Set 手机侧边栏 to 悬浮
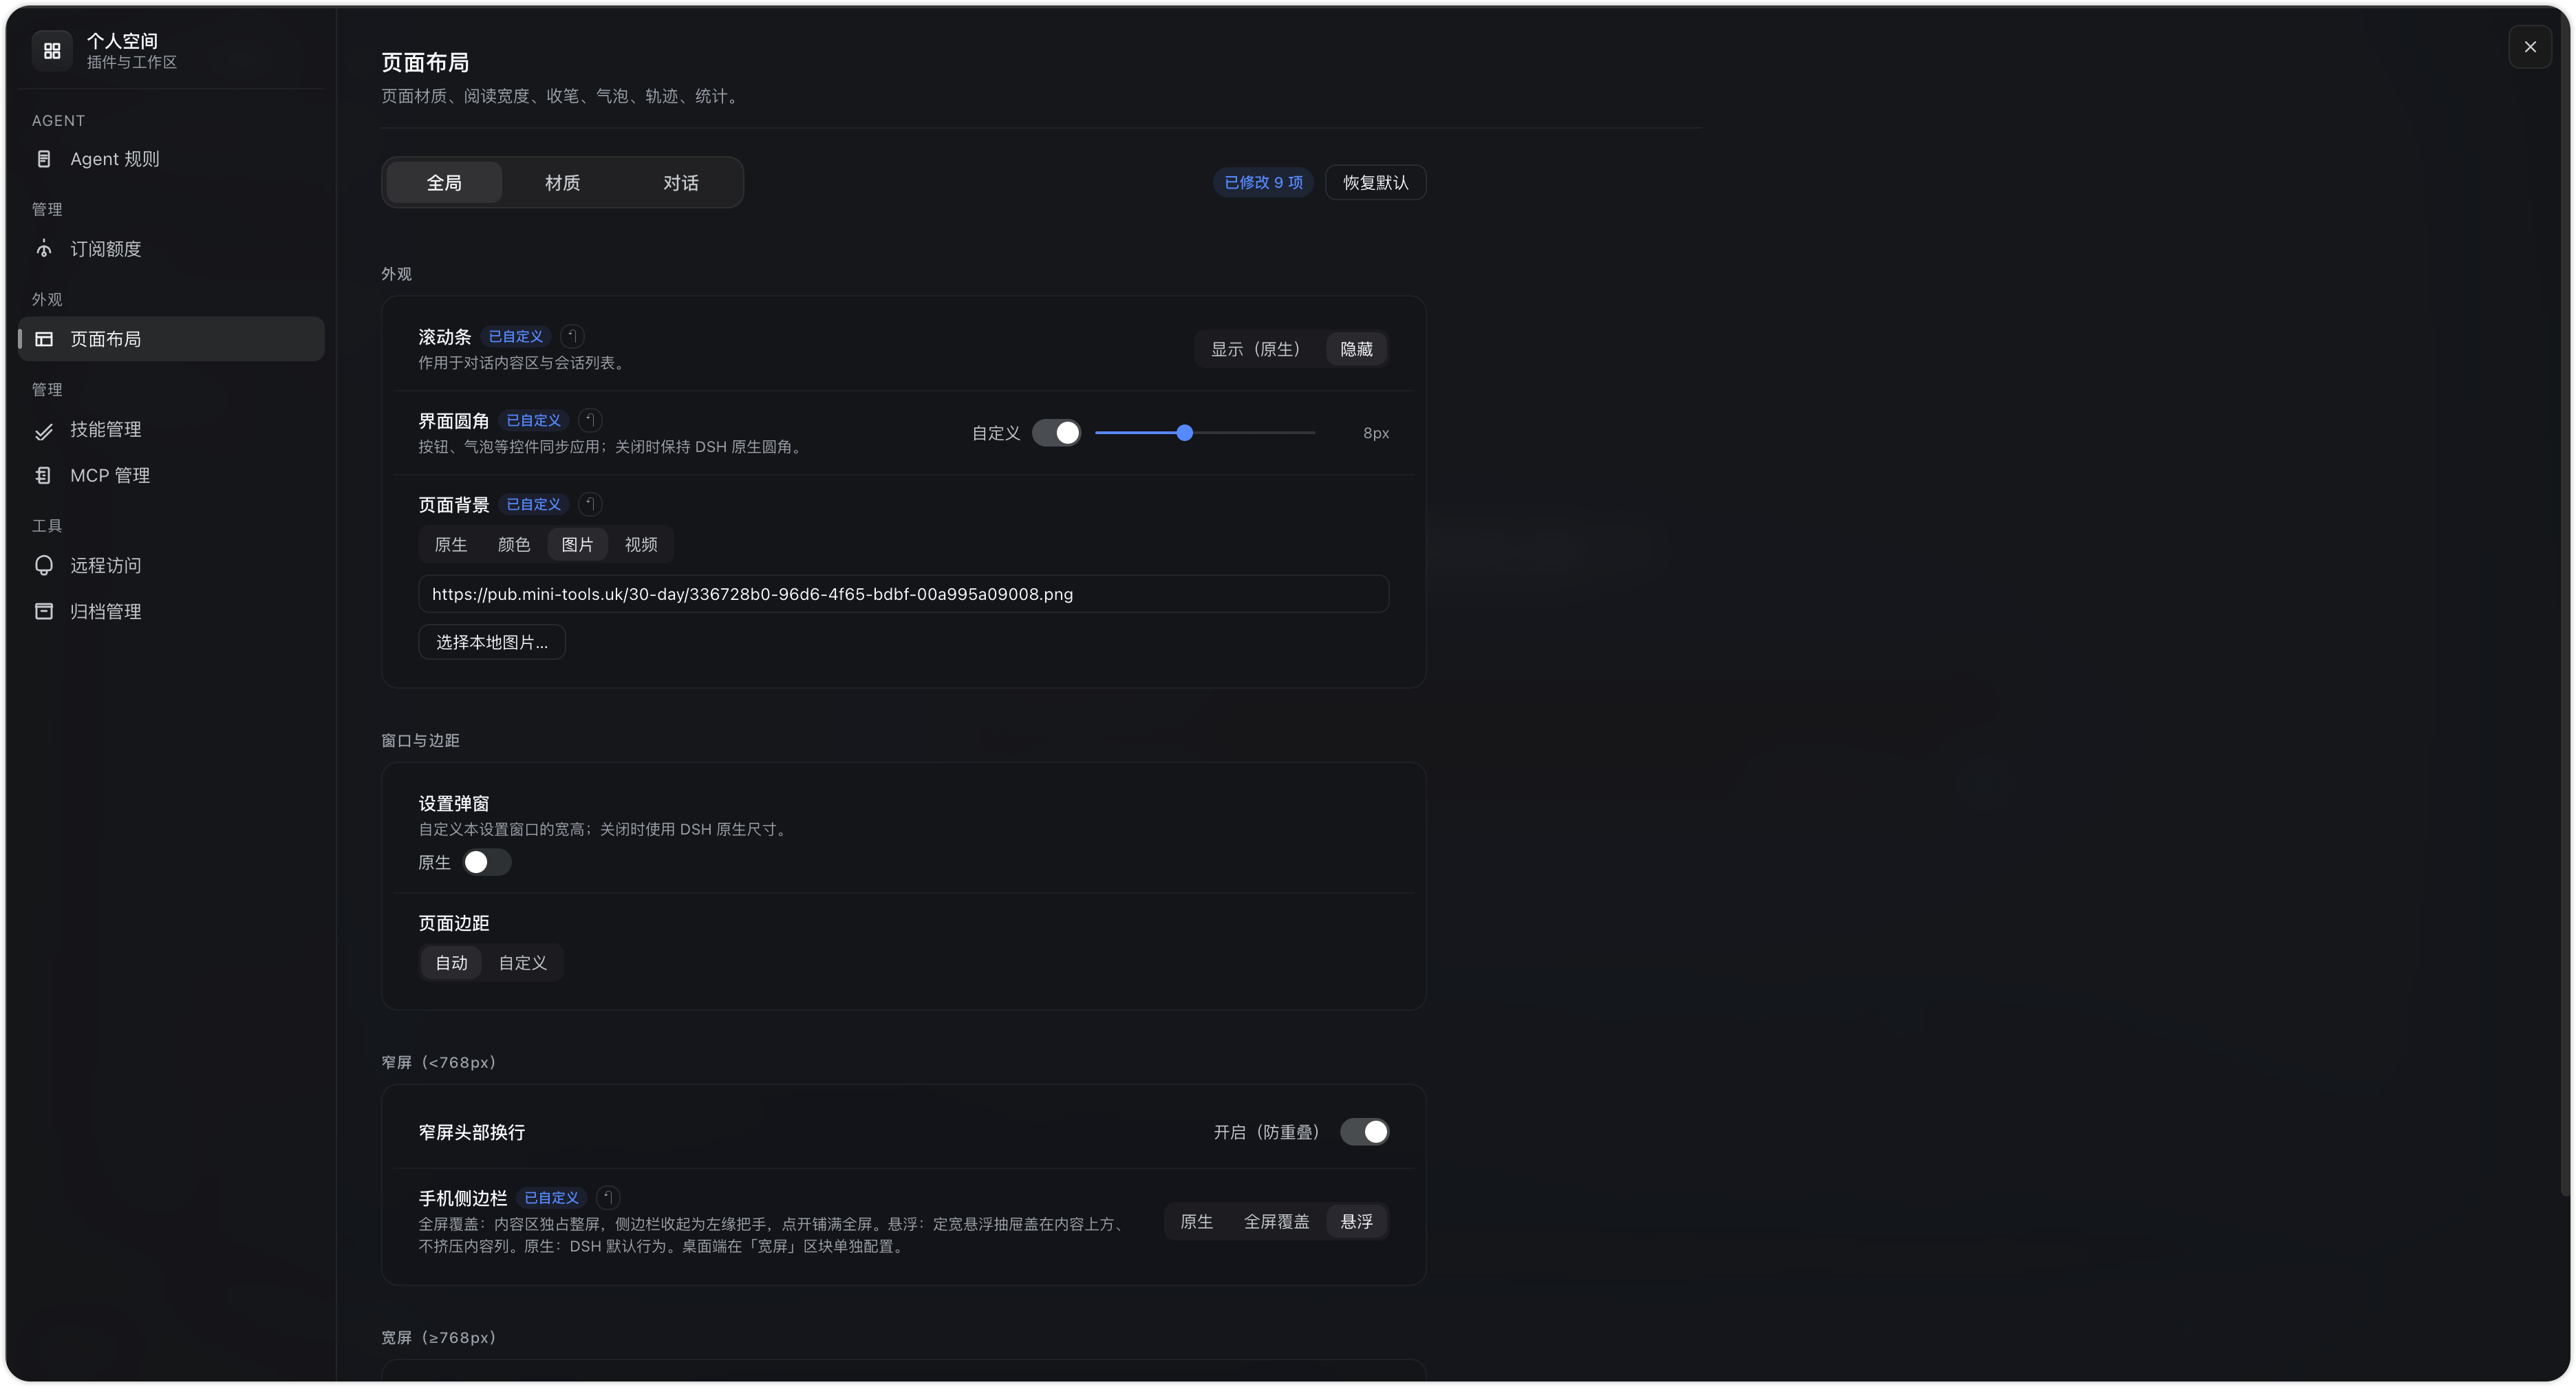This screenshot has width=2576, height=1387. (x=1356, y=1222)
